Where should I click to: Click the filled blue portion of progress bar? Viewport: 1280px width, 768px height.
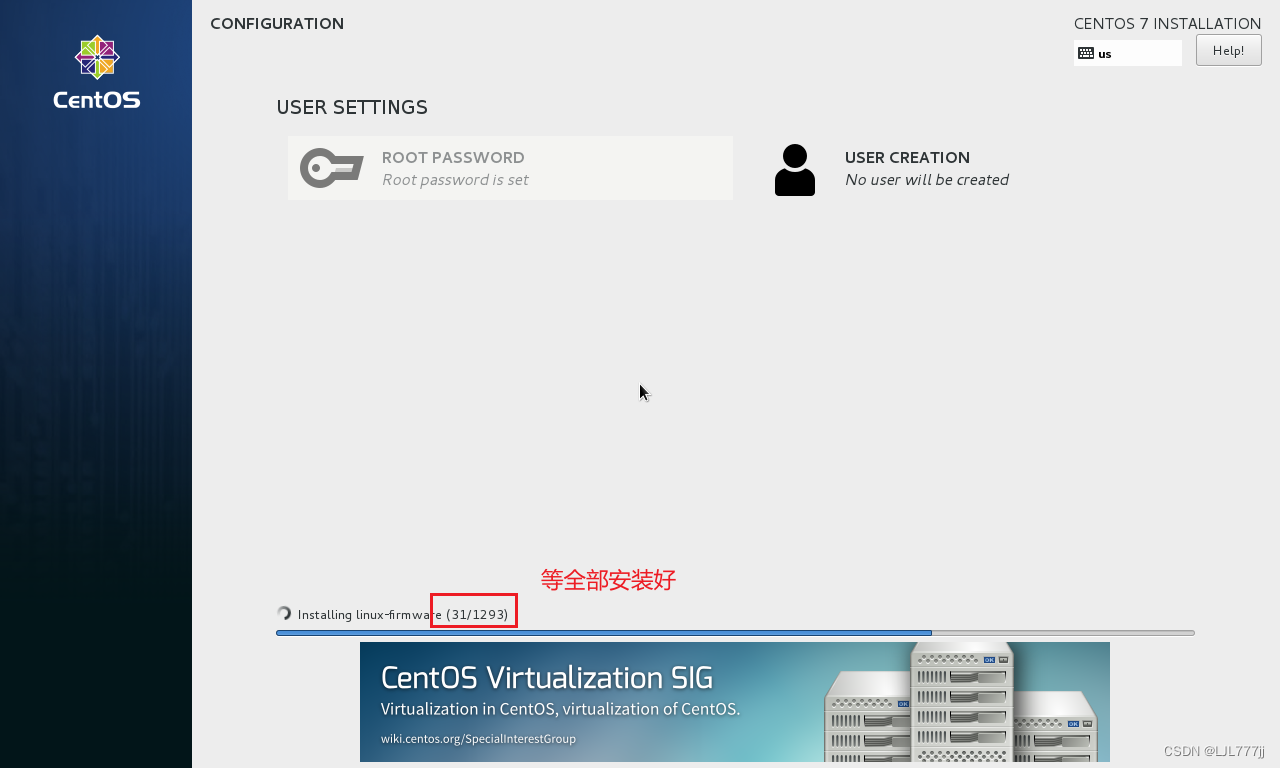(x=604, y=633)
